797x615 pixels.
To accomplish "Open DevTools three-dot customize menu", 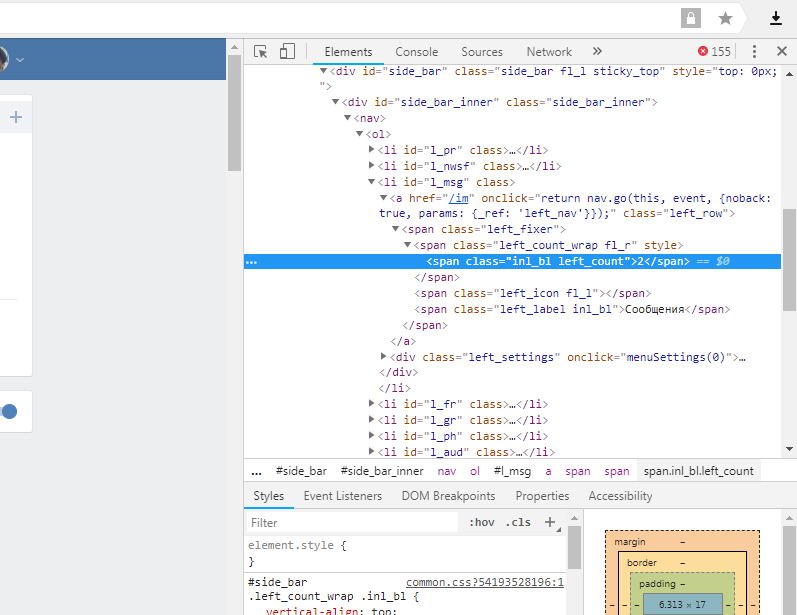I will coord(754,51).
